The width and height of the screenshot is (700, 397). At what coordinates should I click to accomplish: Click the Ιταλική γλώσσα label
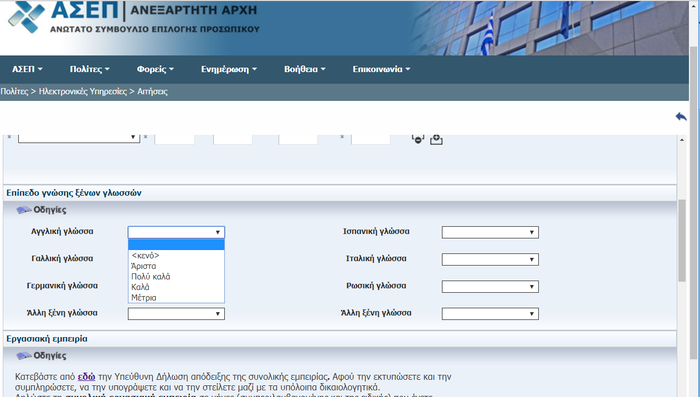tap(376, 259)
